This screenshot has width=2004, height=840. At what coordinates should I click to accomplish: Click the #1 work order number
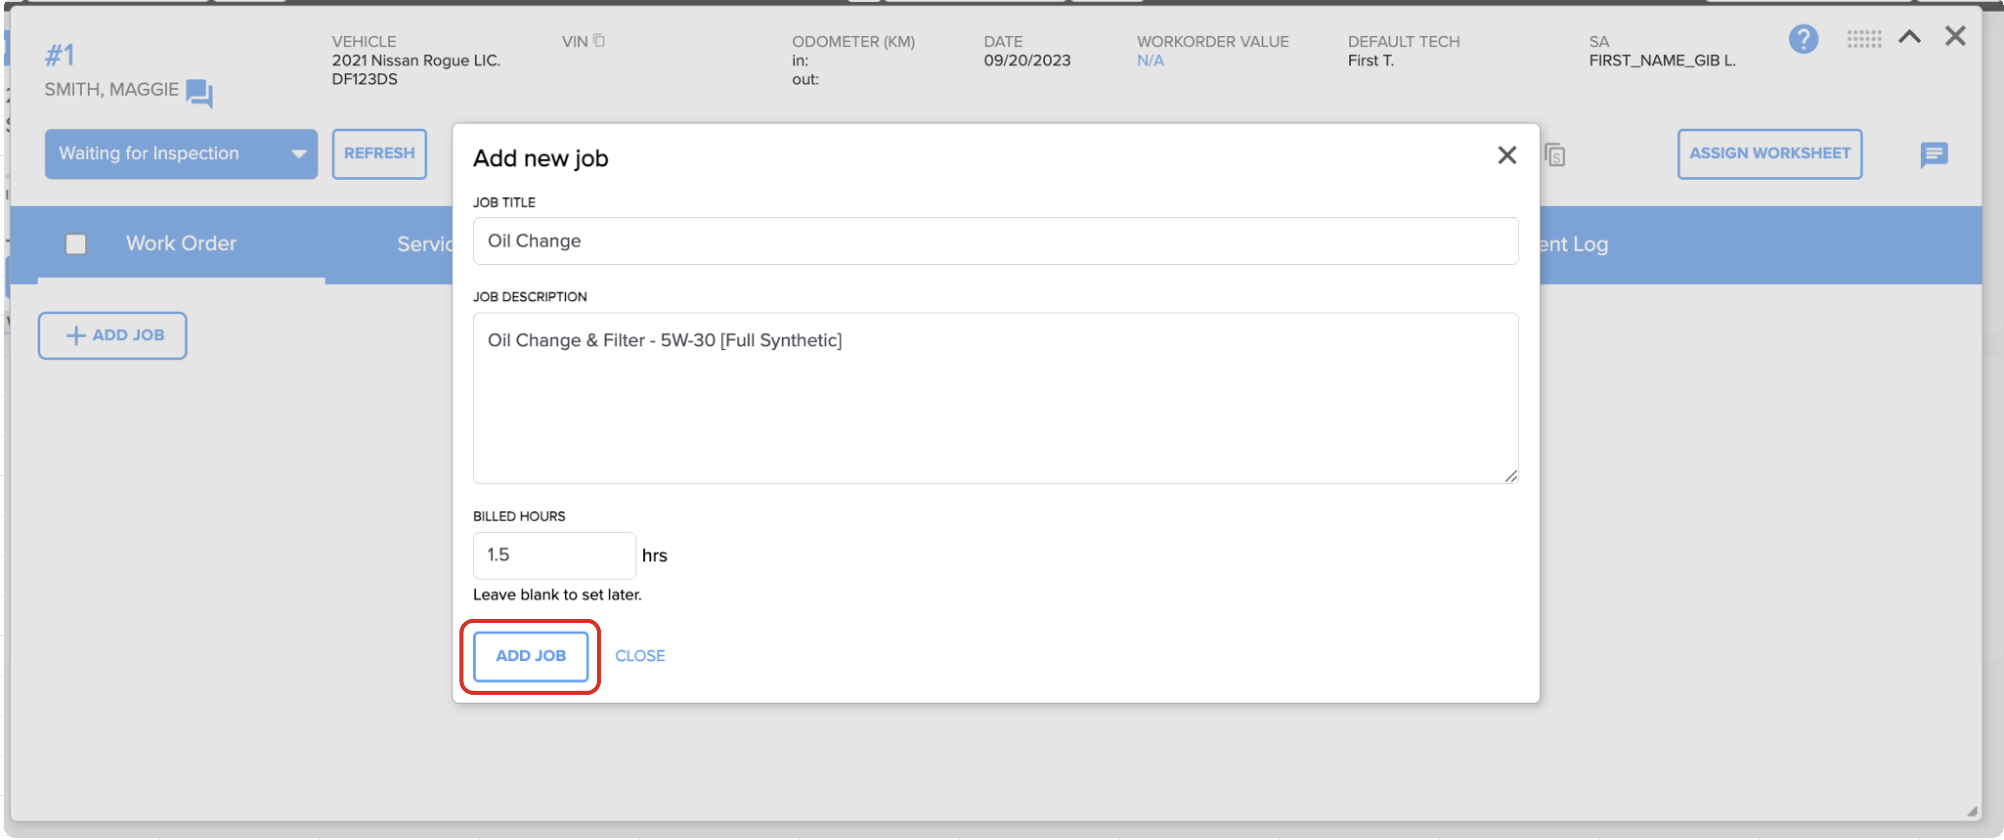pos(59,55)
